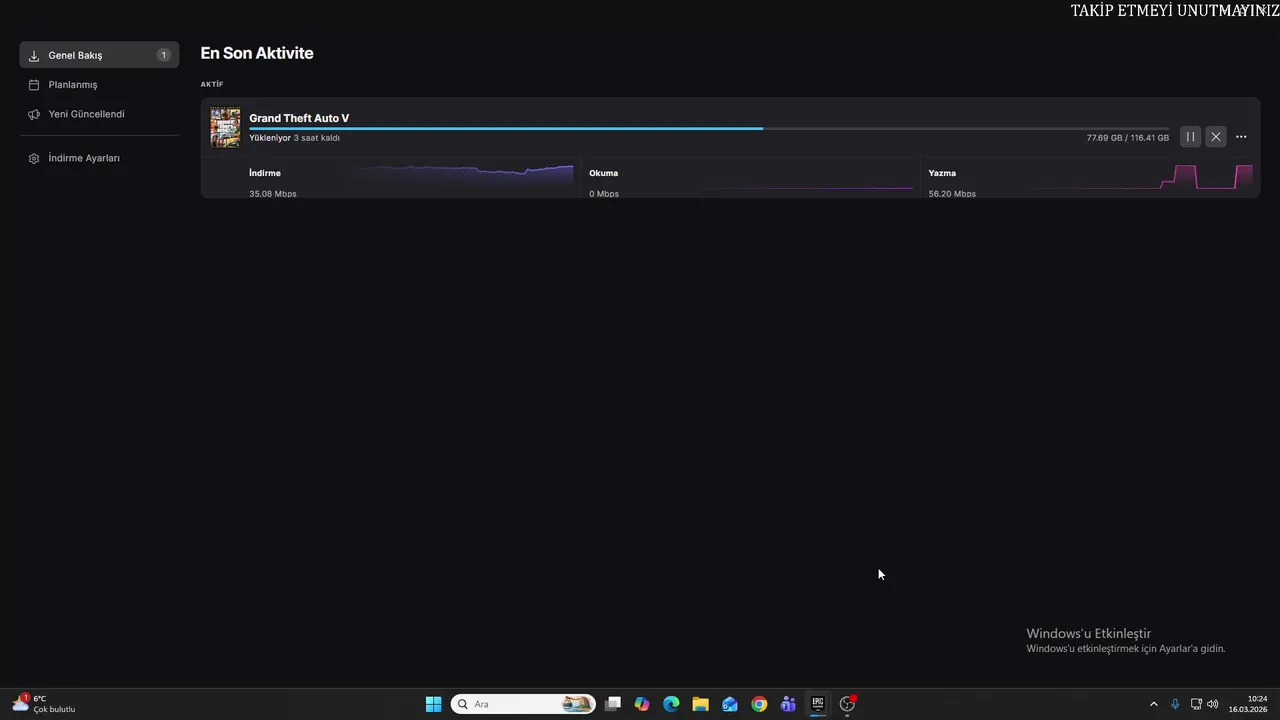This screenshot has height=720, width=1280.
Task: Click the volume tray icon
Action: (x=1213, y=704)
